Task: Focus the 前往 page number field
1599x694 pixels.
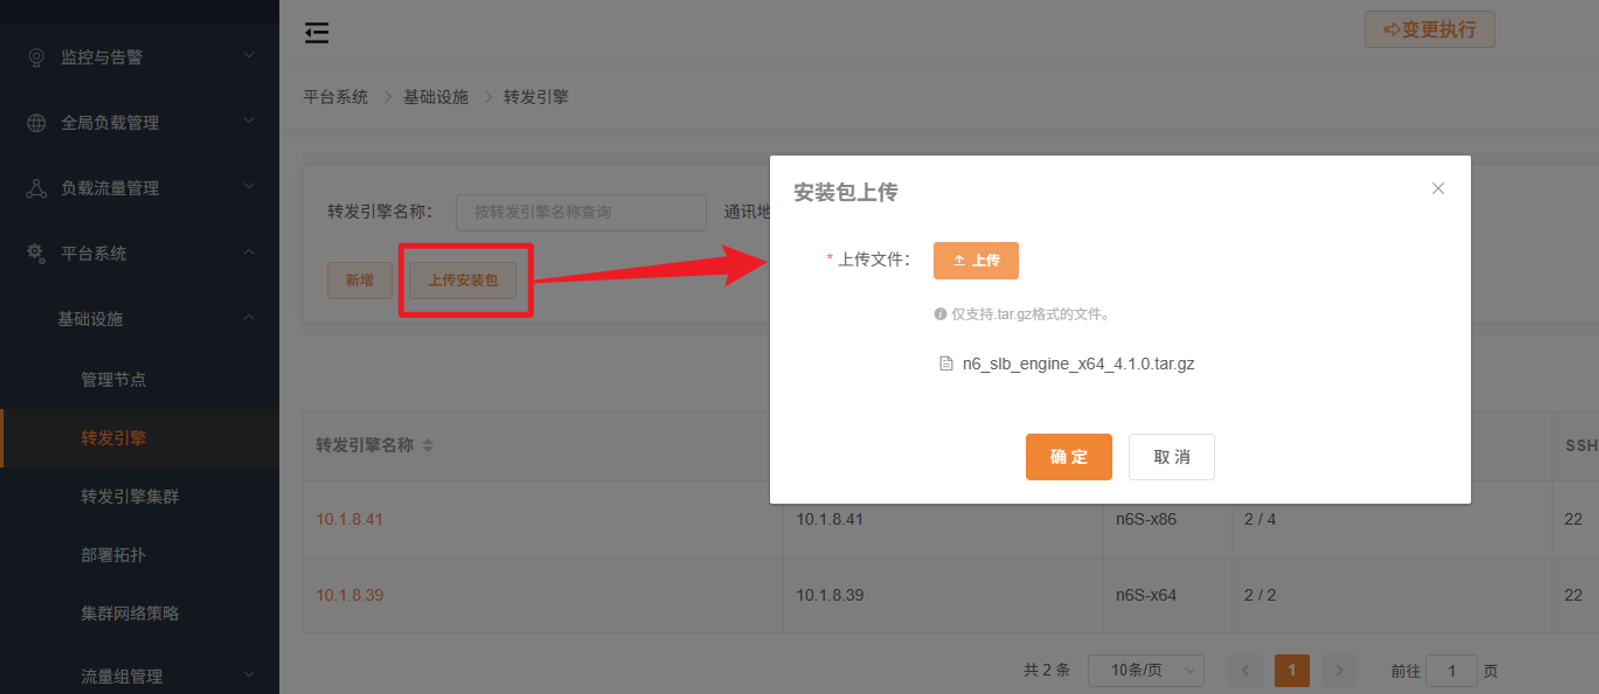Action: tap(1452, 671)
